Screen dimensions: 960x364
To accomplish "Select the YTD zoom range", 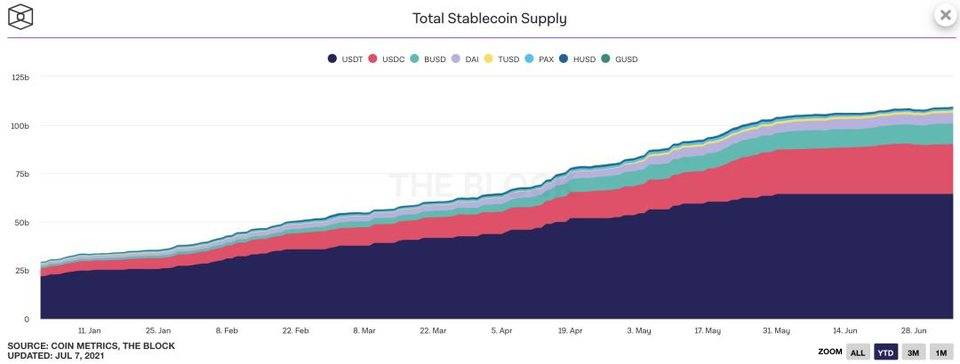I will pos(885,352).
